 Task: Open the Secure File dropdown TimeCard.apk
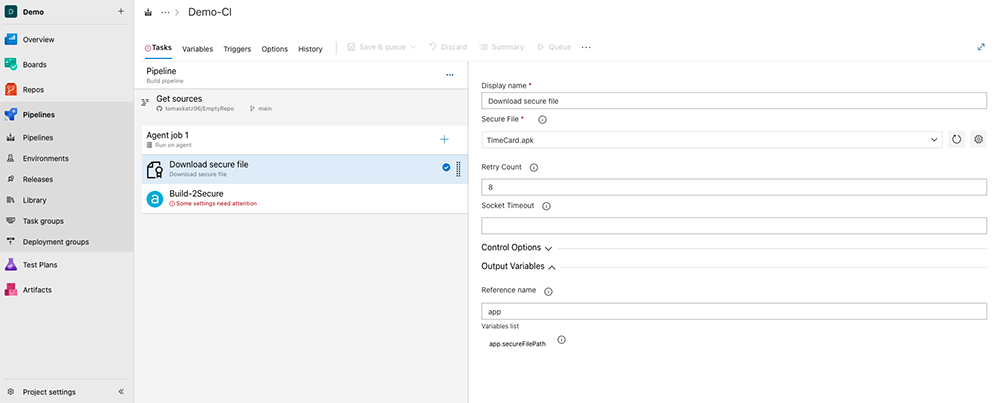point(711,140)
